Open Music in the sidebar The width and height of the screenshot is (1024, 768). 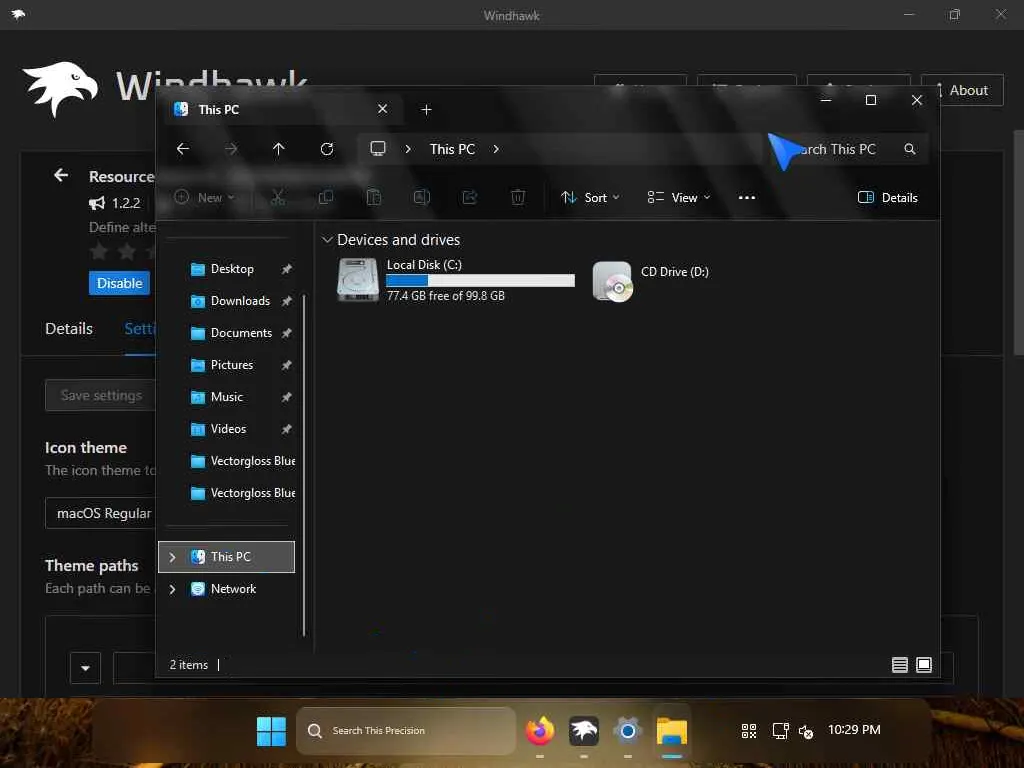[226, 397]
